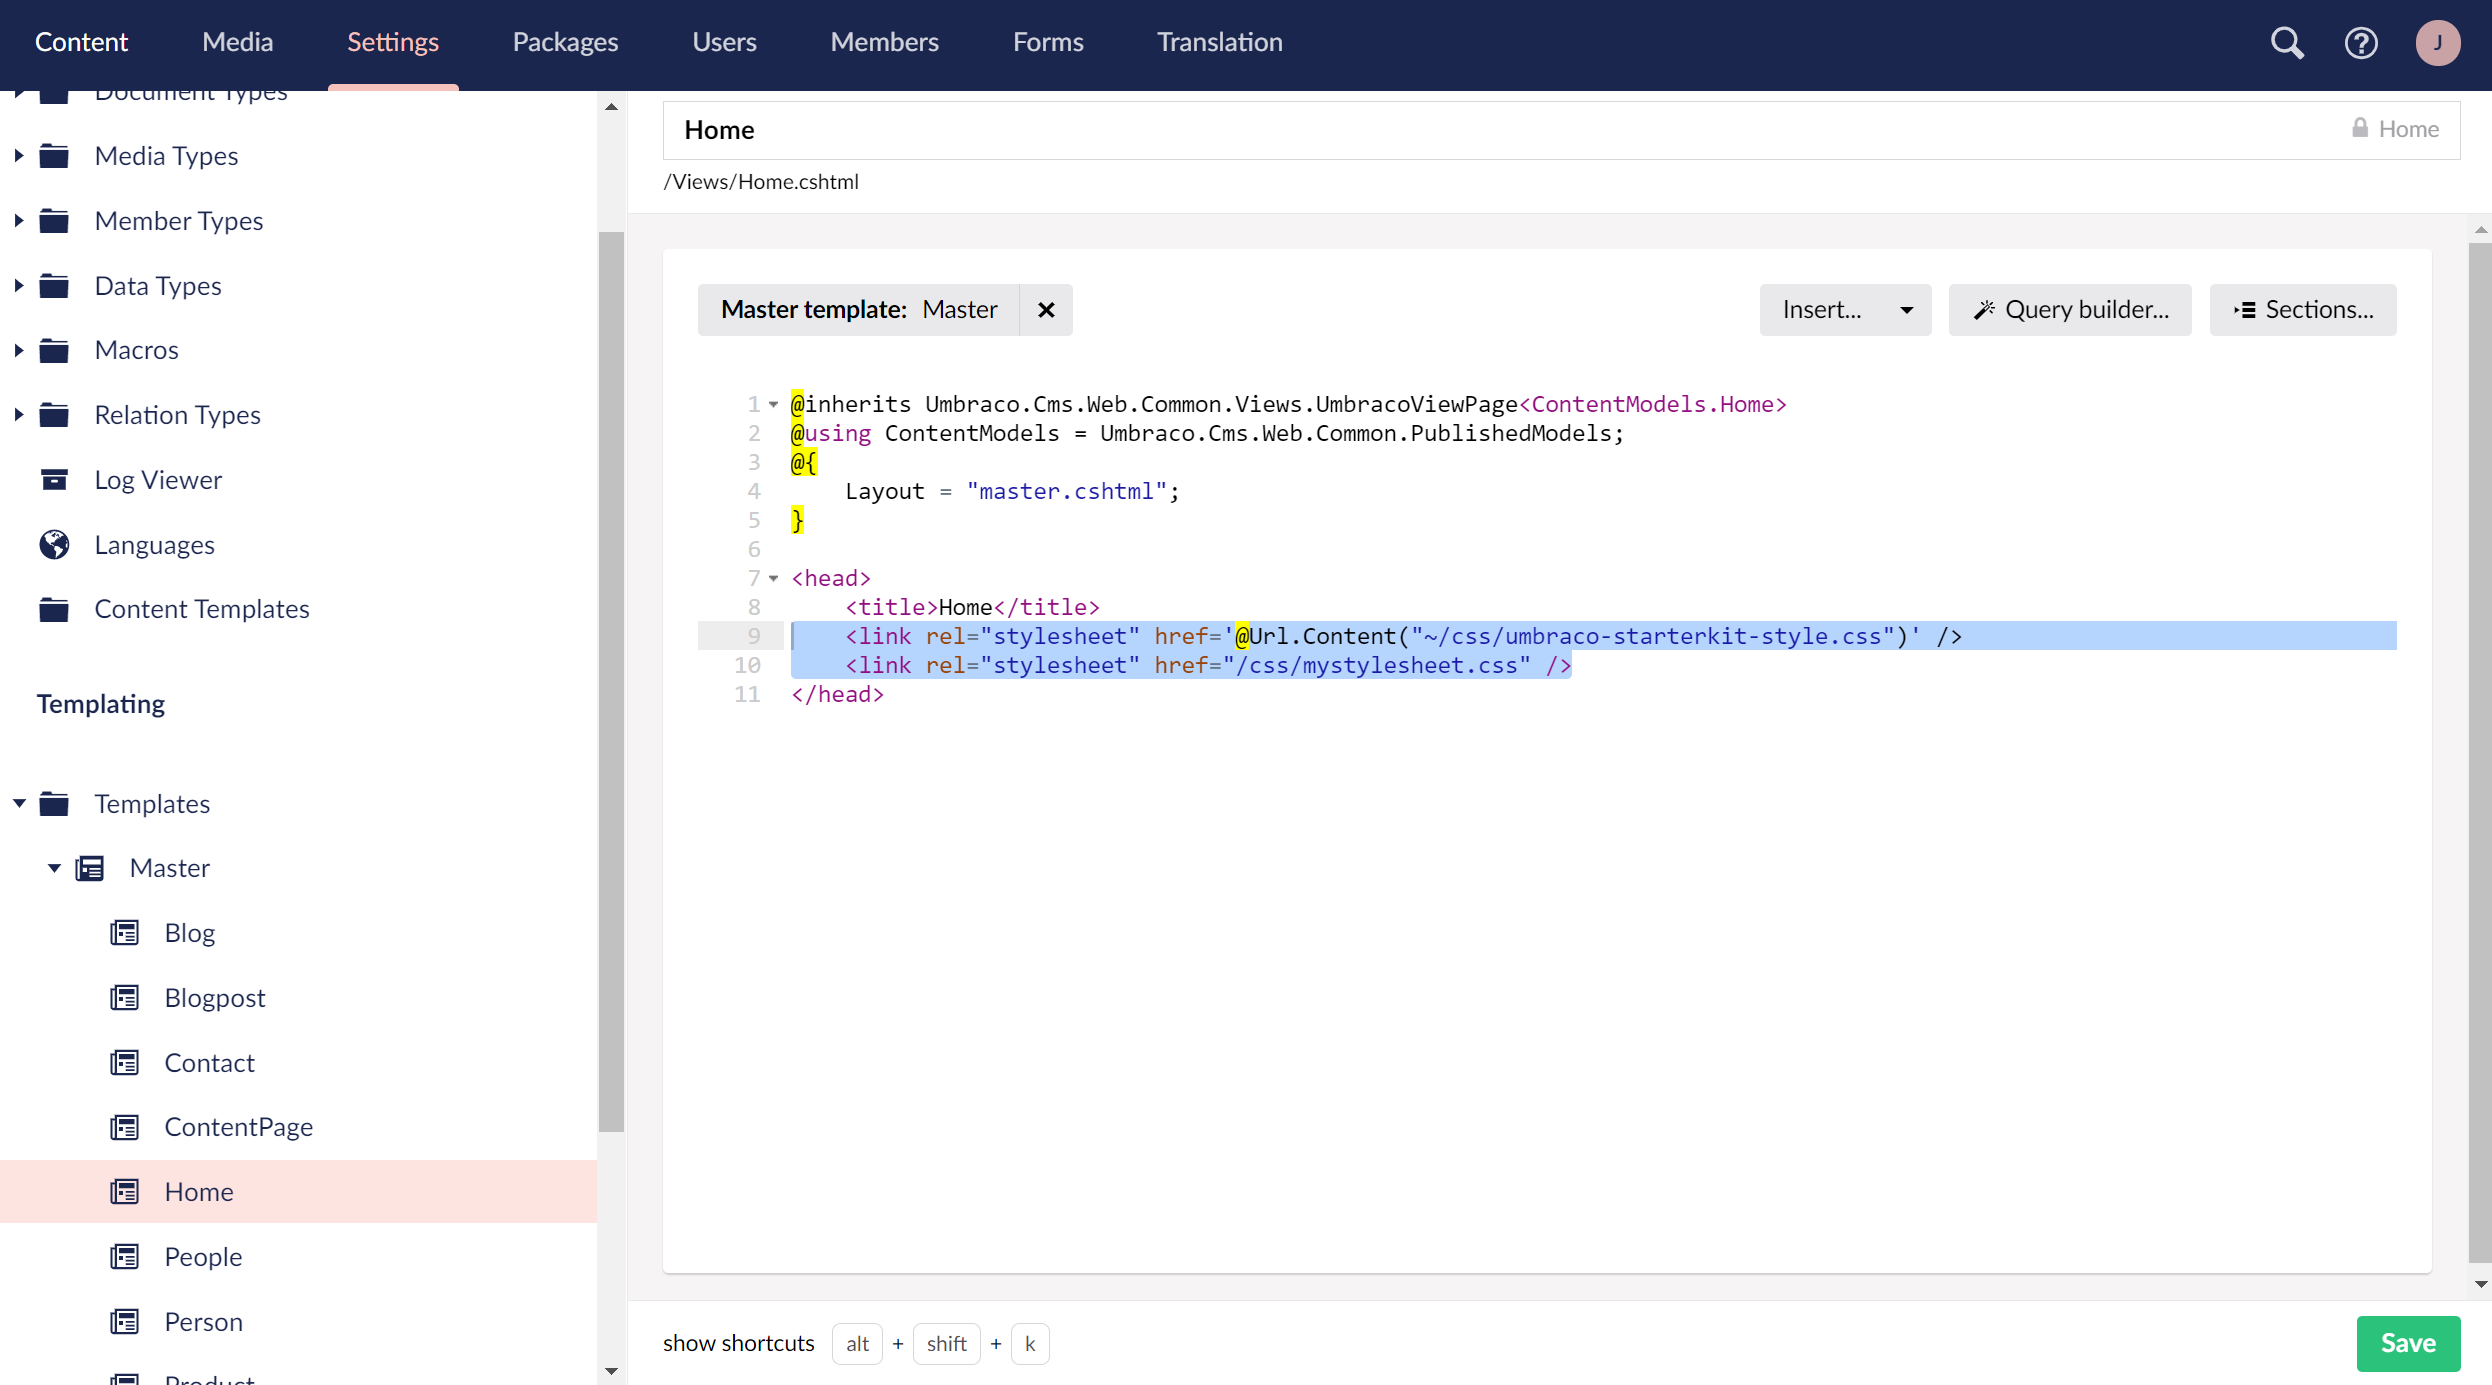Click the Blog template icon

tap(124, 933)
